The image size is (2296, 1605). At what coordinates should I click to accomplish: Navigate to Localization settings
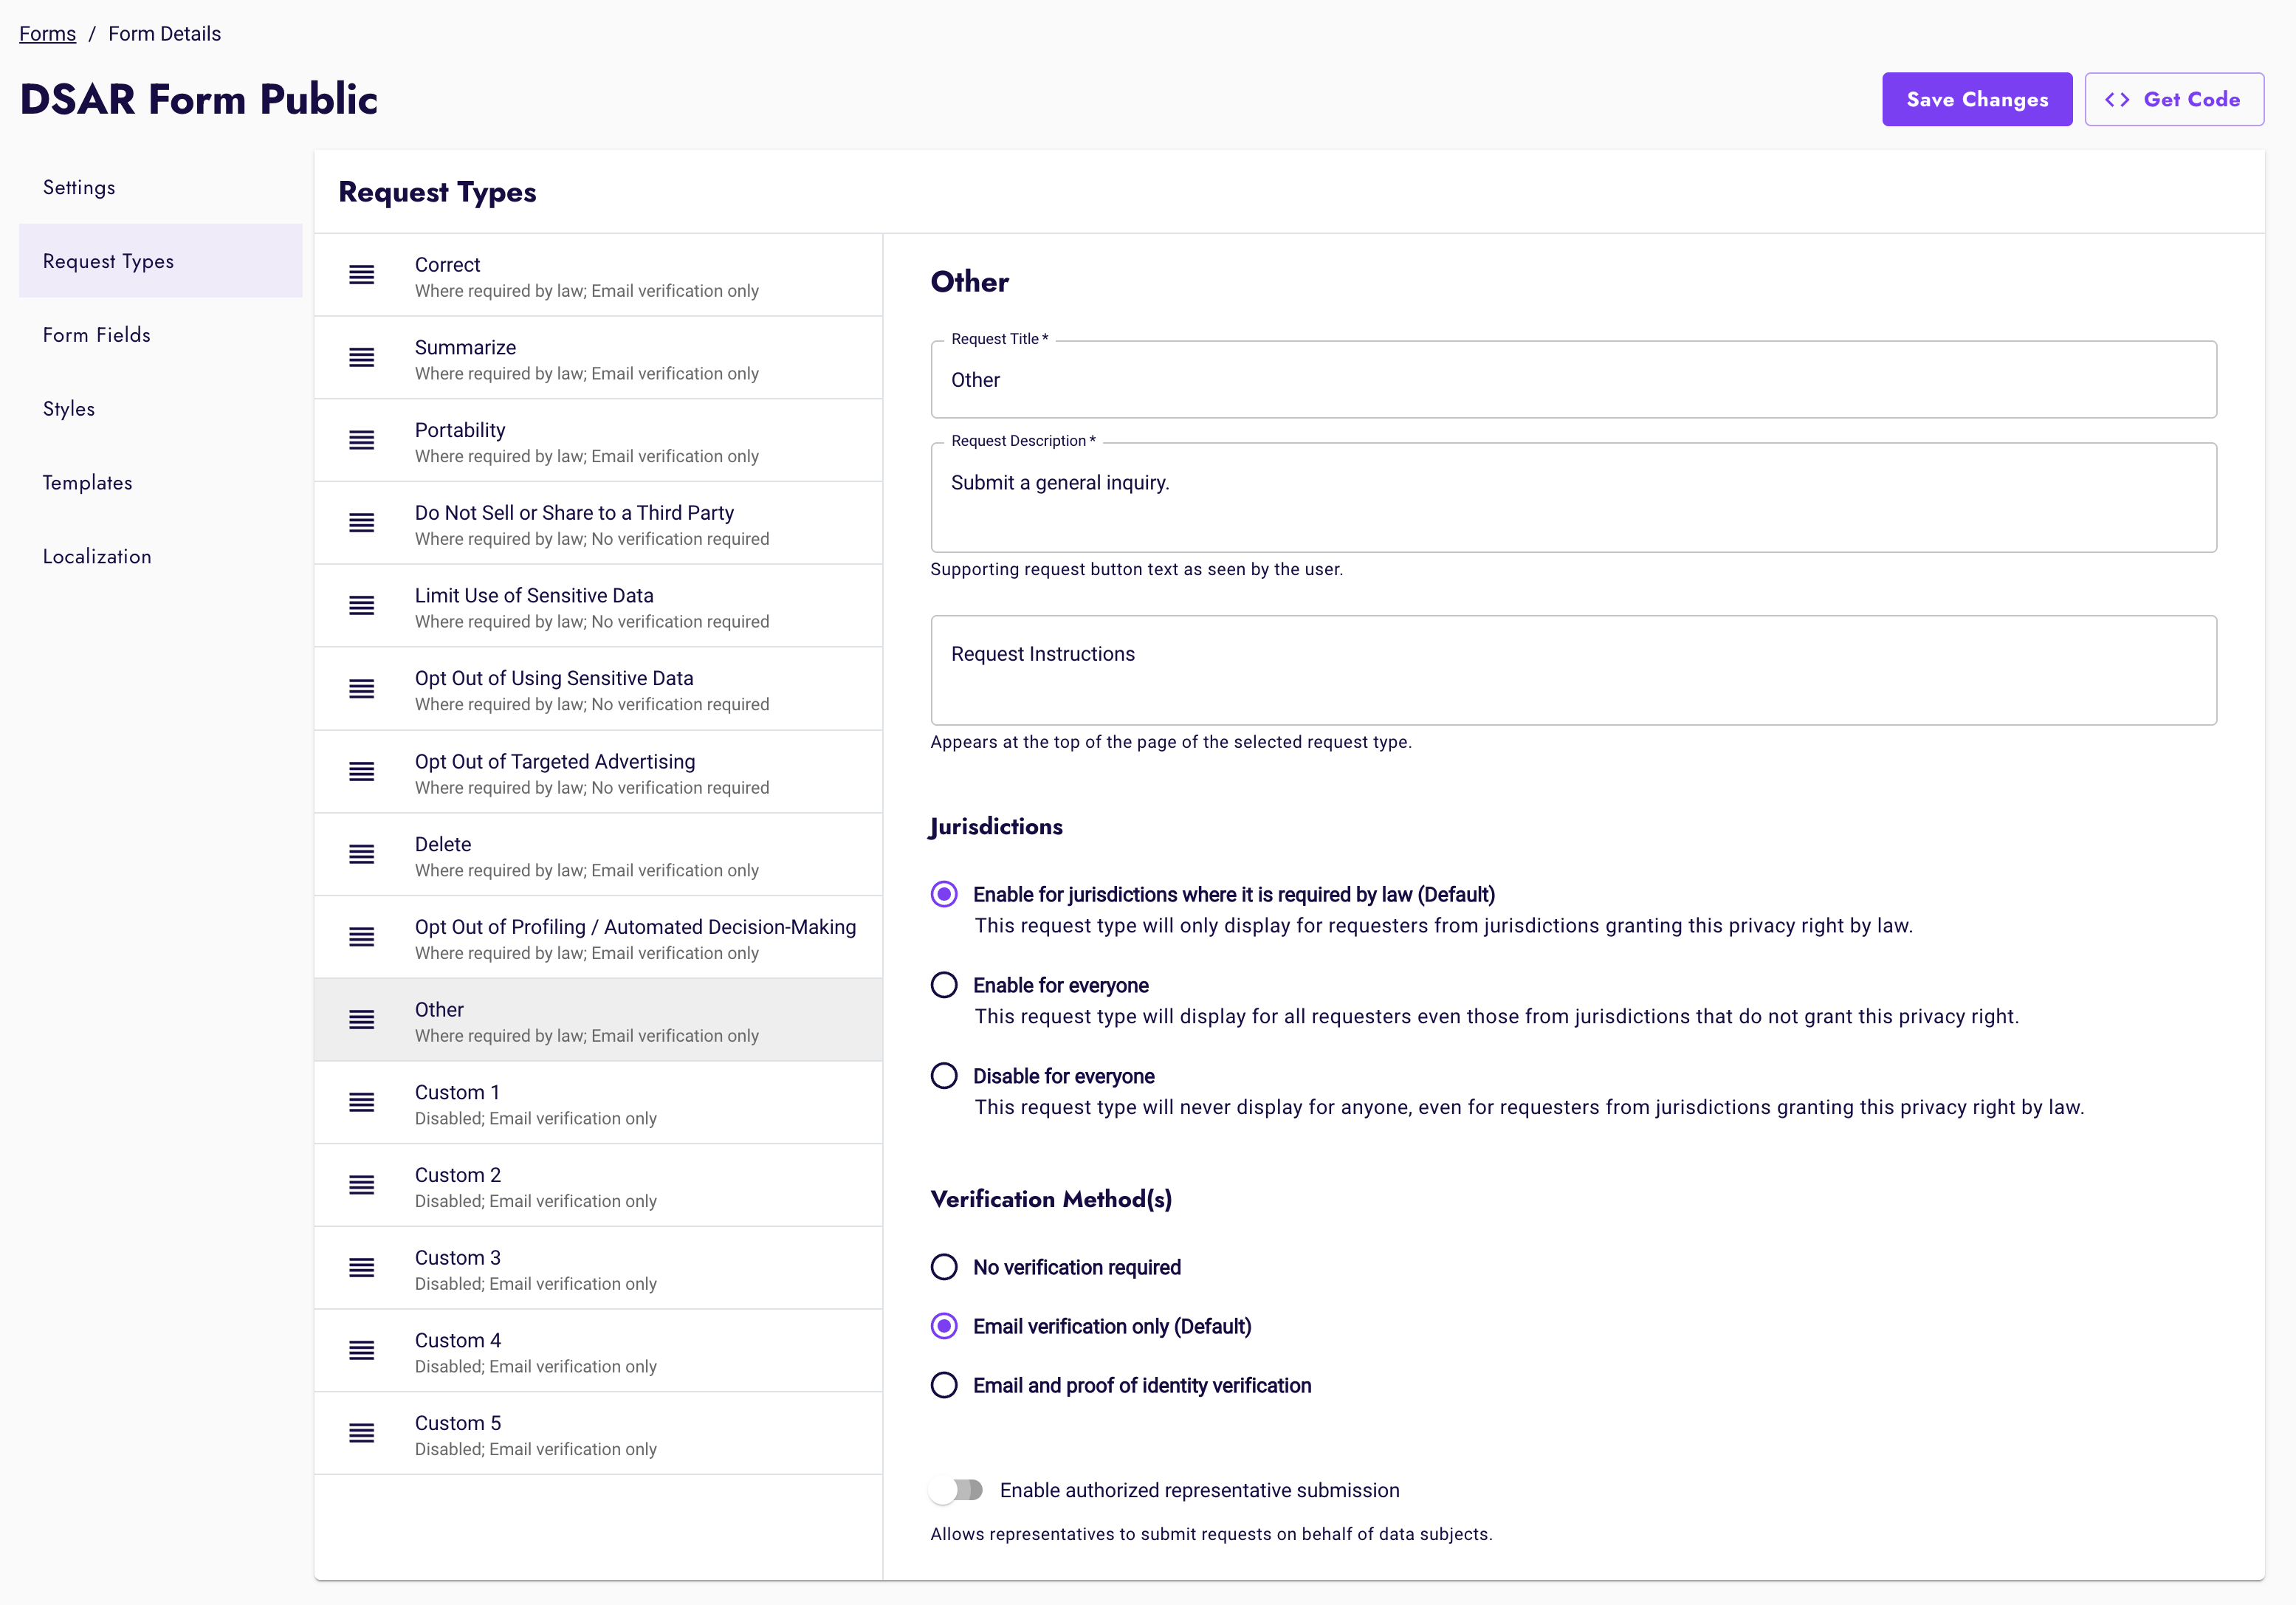[97, 556]
